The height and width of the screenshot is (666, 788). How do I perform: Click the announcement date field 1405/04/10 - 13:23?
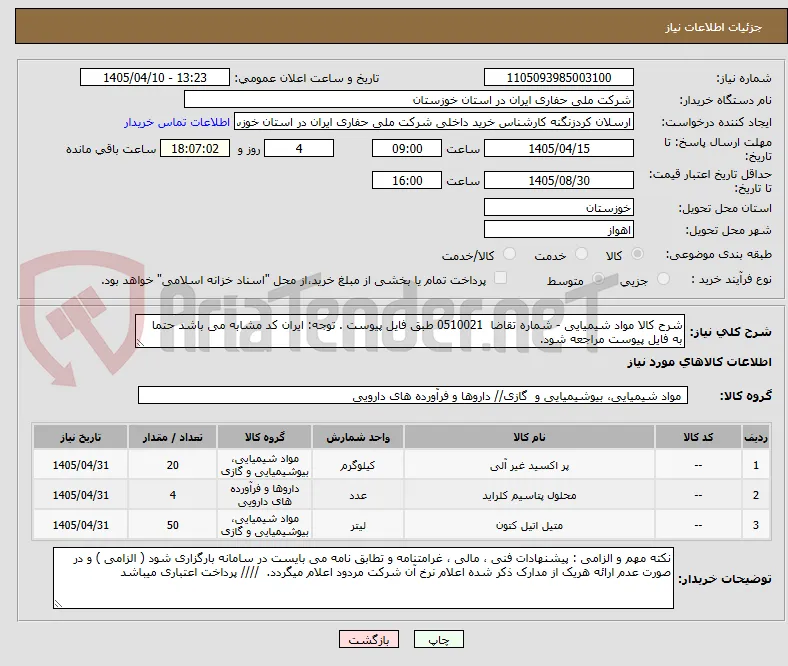pos(155,77)
